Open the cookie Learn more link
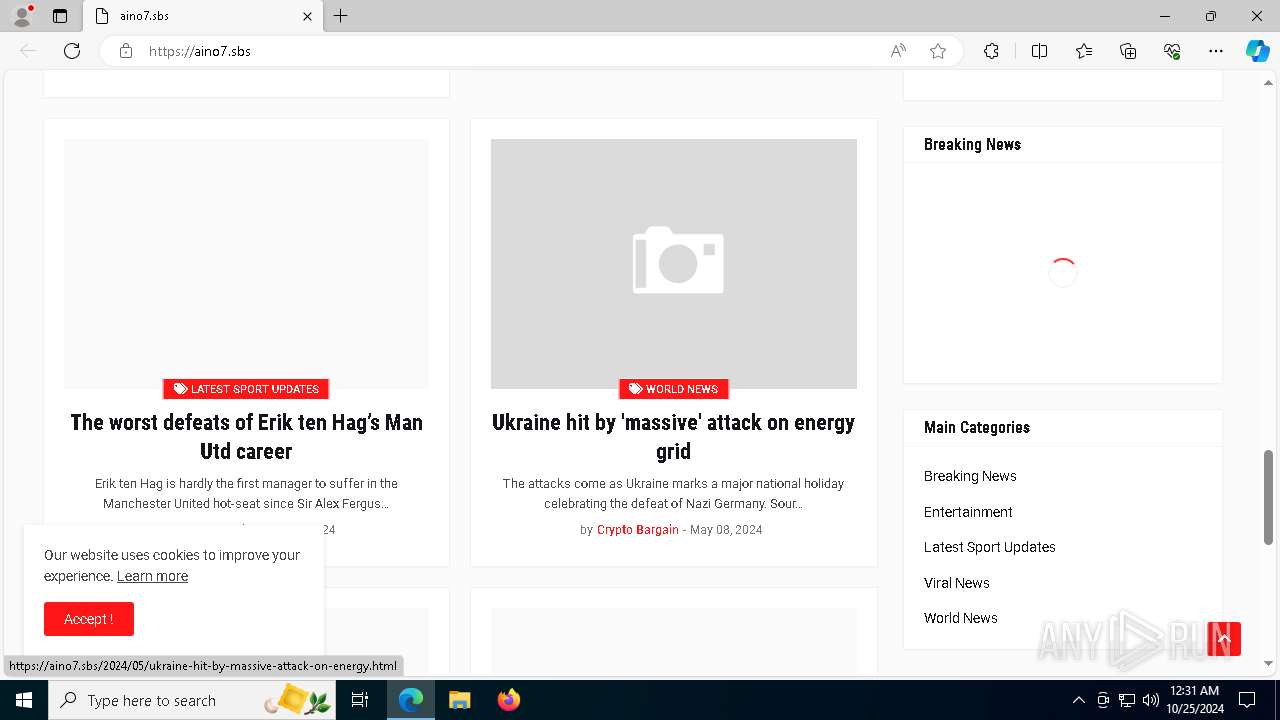The image size is (1280, 720). [x=152, y=576]
